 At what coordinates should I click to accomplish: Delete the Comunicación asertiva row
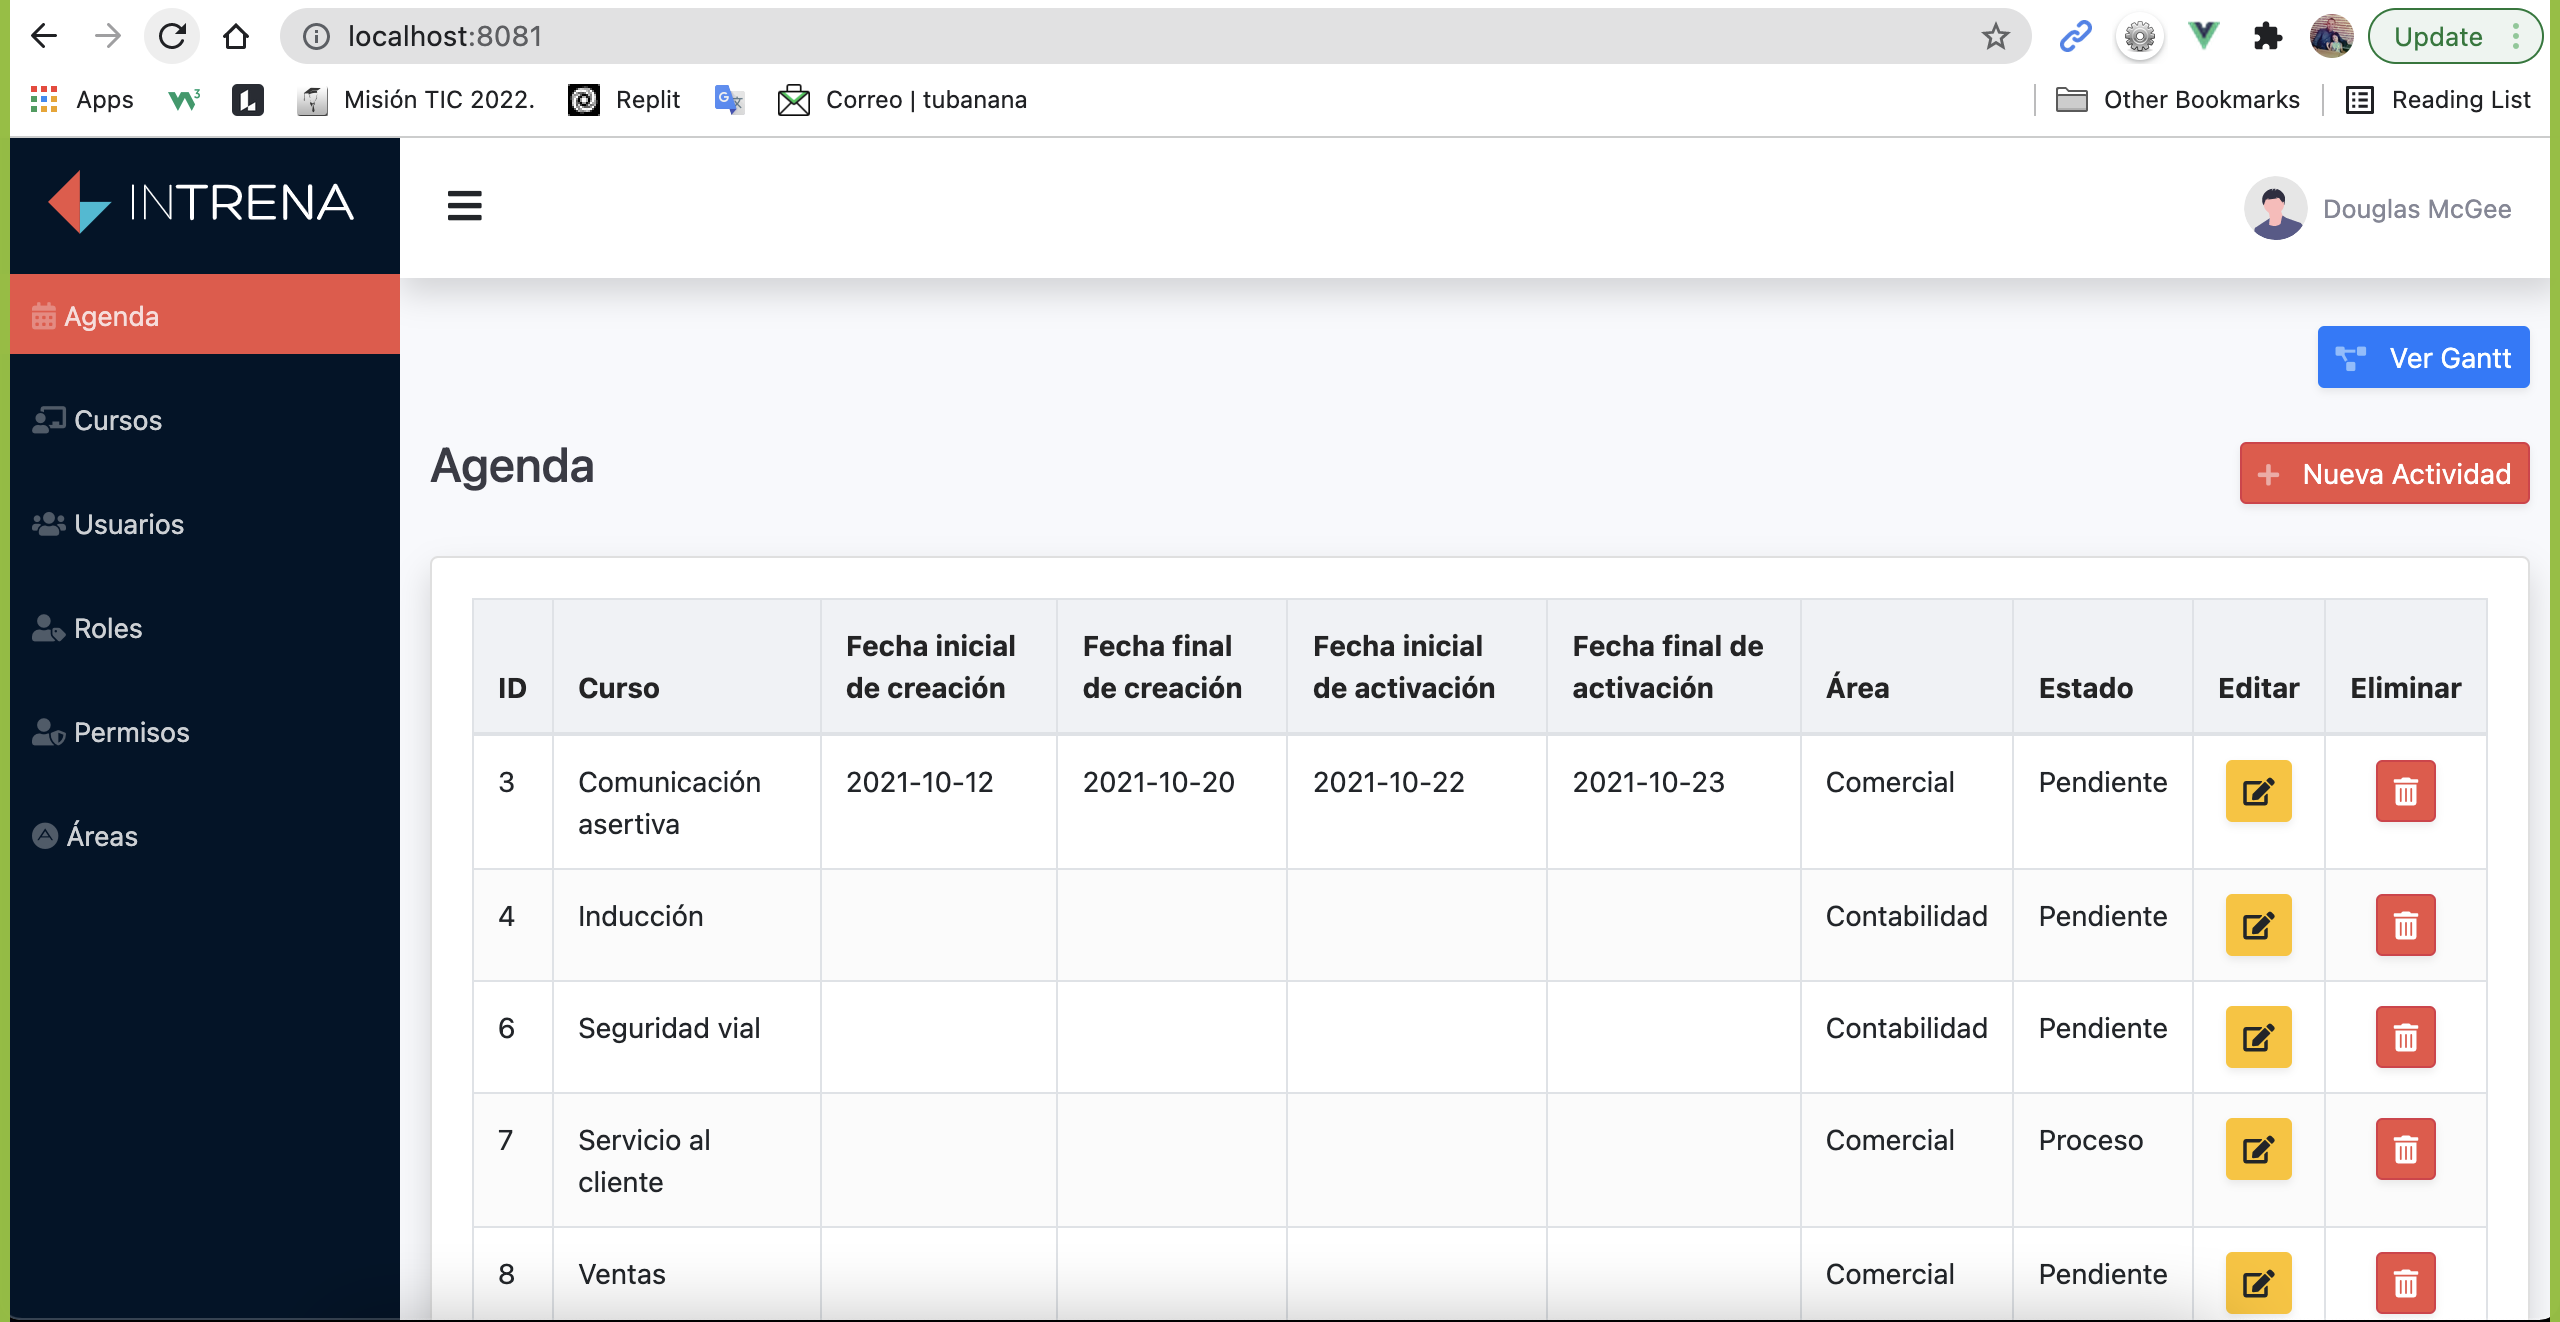pos(2404,792)
